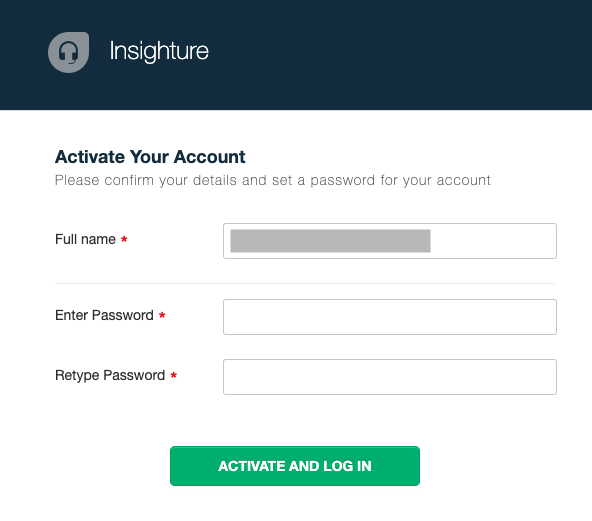Click the Insighture brand name text
Viewport: 592px width, 521px height.
click(159, 51)
